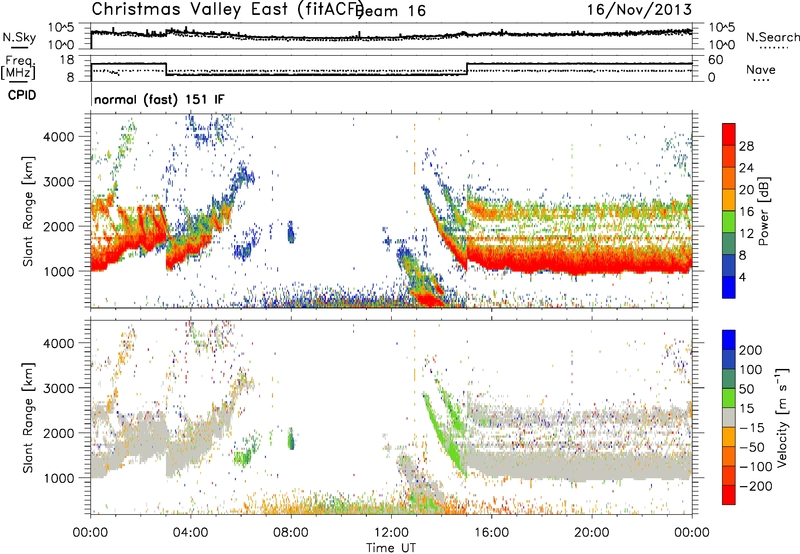Click the 'Slant Range [km]' label on the power panel

click(x=28, y=211)
